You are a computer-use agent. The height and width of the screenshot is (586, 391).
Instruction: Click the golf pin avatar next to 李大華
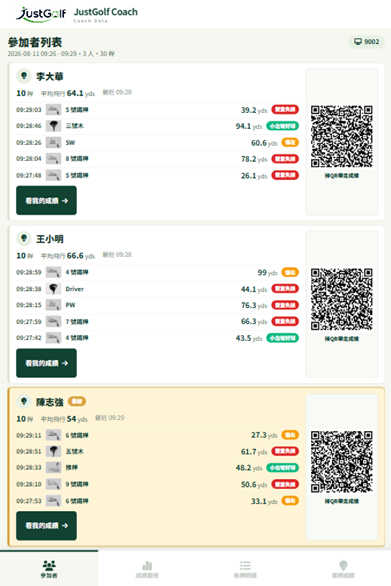point(24,76)
